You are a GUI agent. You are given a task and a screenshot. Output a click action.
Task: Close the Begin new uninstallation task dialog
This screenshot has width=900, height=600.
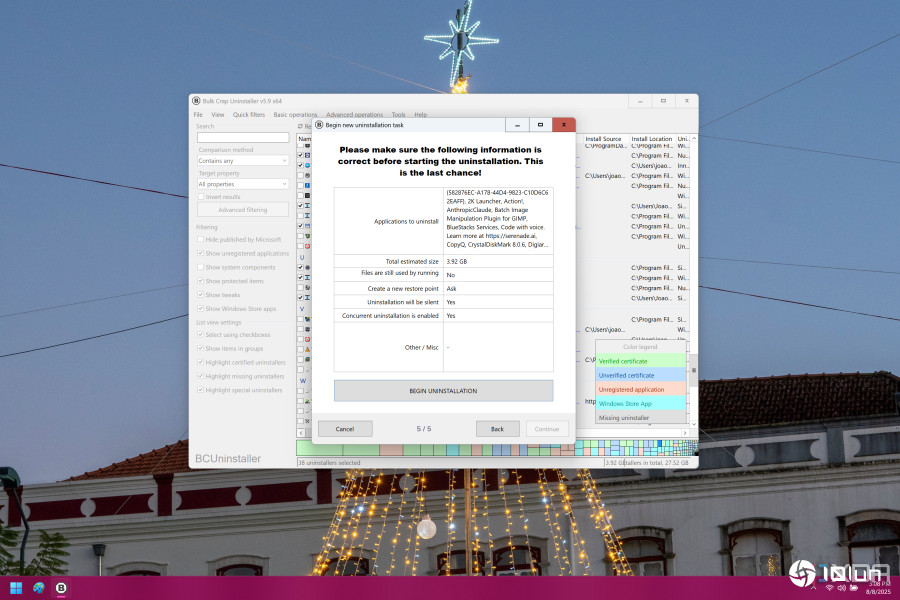(564, 125)
